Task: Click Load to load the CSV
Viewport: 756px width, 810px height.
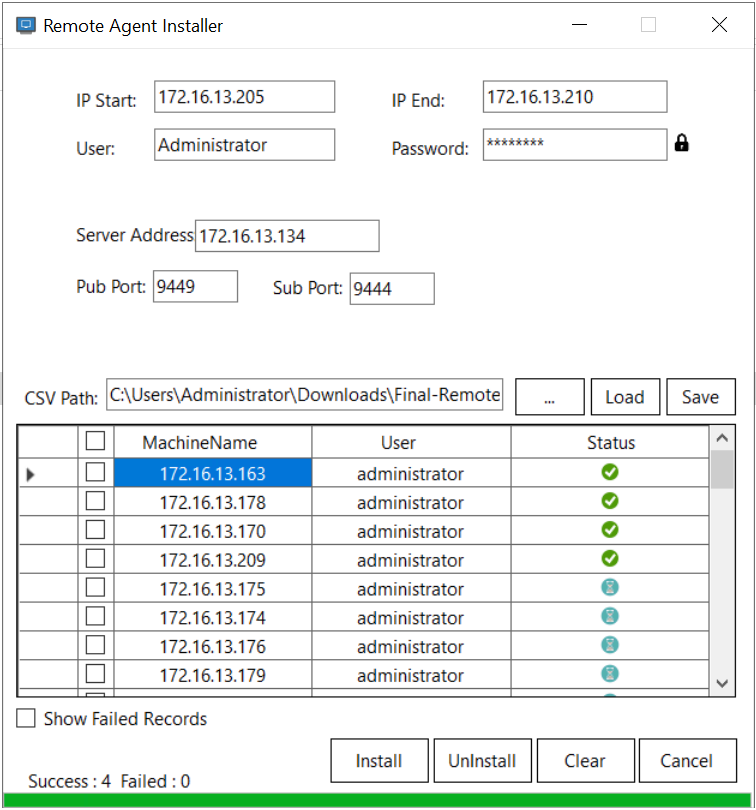Action: 625,397
